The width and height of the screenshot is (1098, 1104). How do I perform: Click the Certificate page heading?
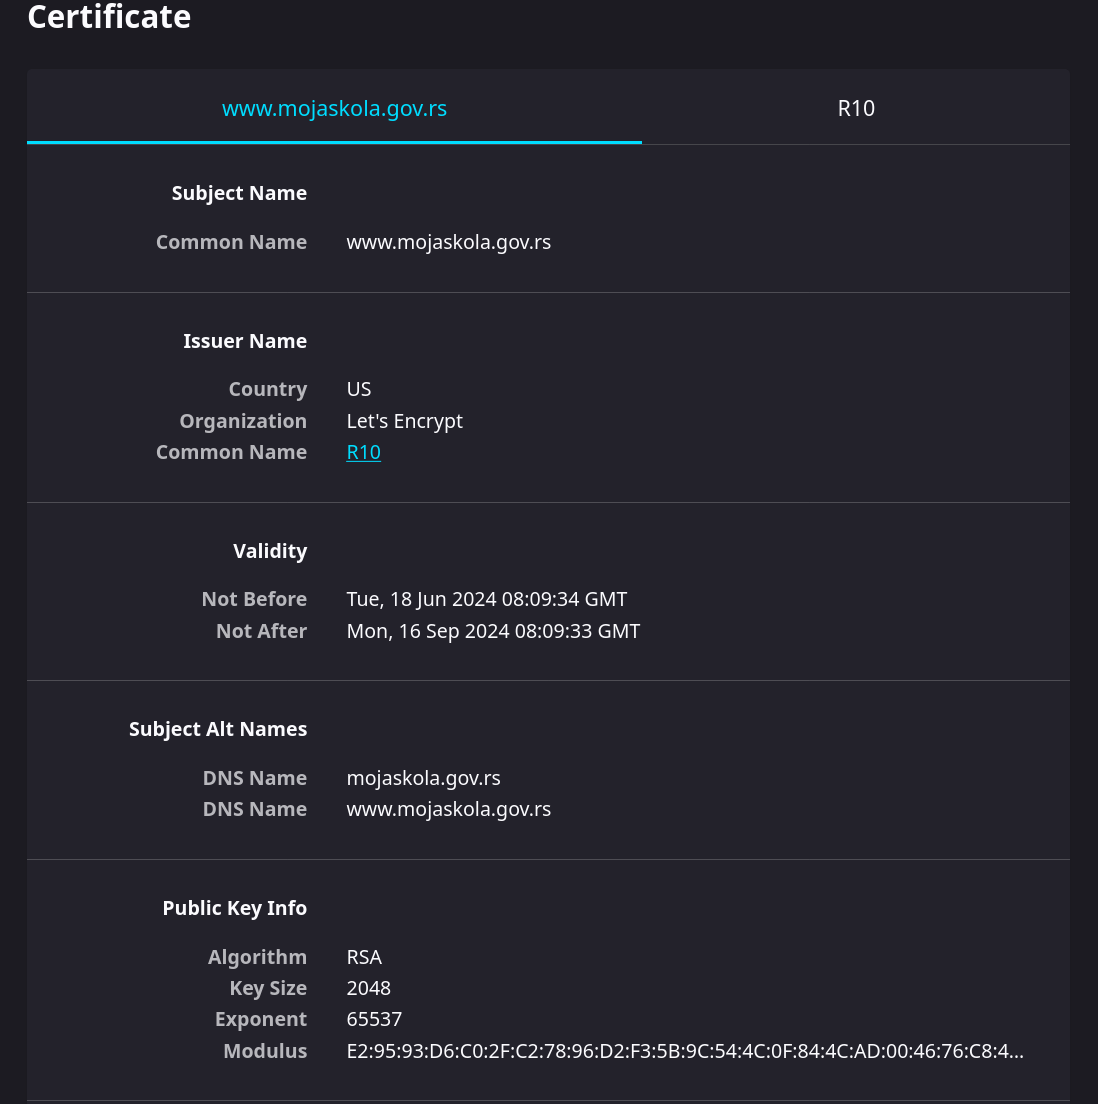[109, 16]
